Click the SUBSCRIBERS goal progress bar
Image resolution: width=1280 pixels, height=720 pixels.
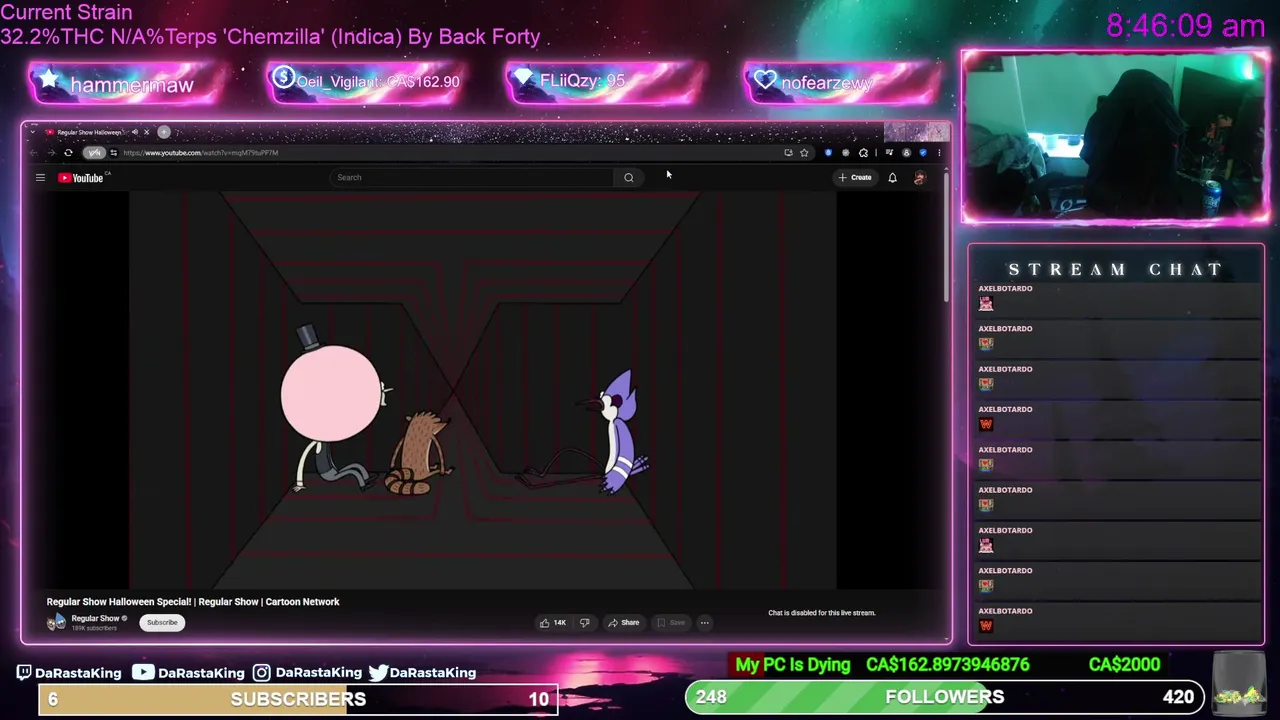(x=298, y=699)
